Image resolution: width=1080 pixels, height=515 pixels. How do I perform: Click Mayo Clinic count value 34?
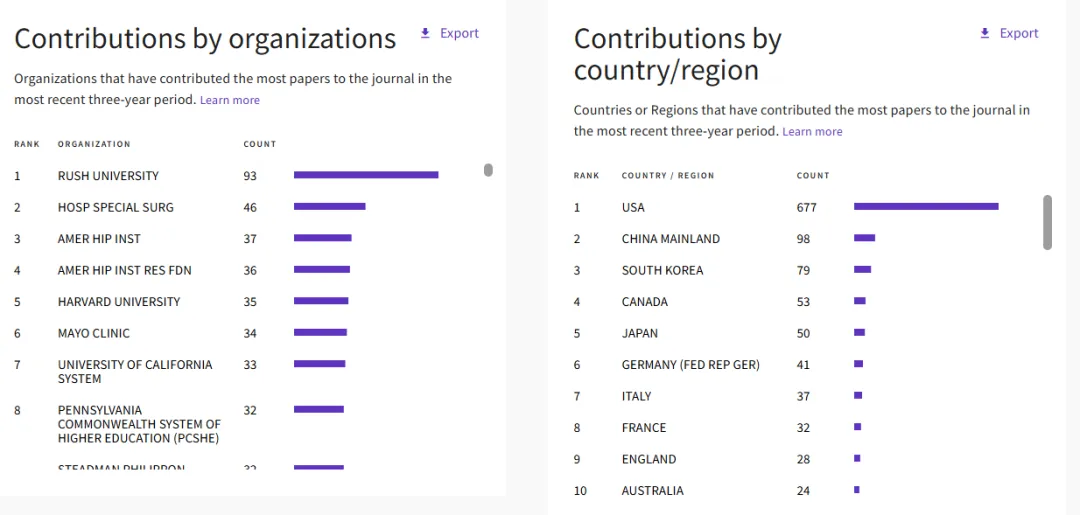pyautogui.click(x=250, y=333)
